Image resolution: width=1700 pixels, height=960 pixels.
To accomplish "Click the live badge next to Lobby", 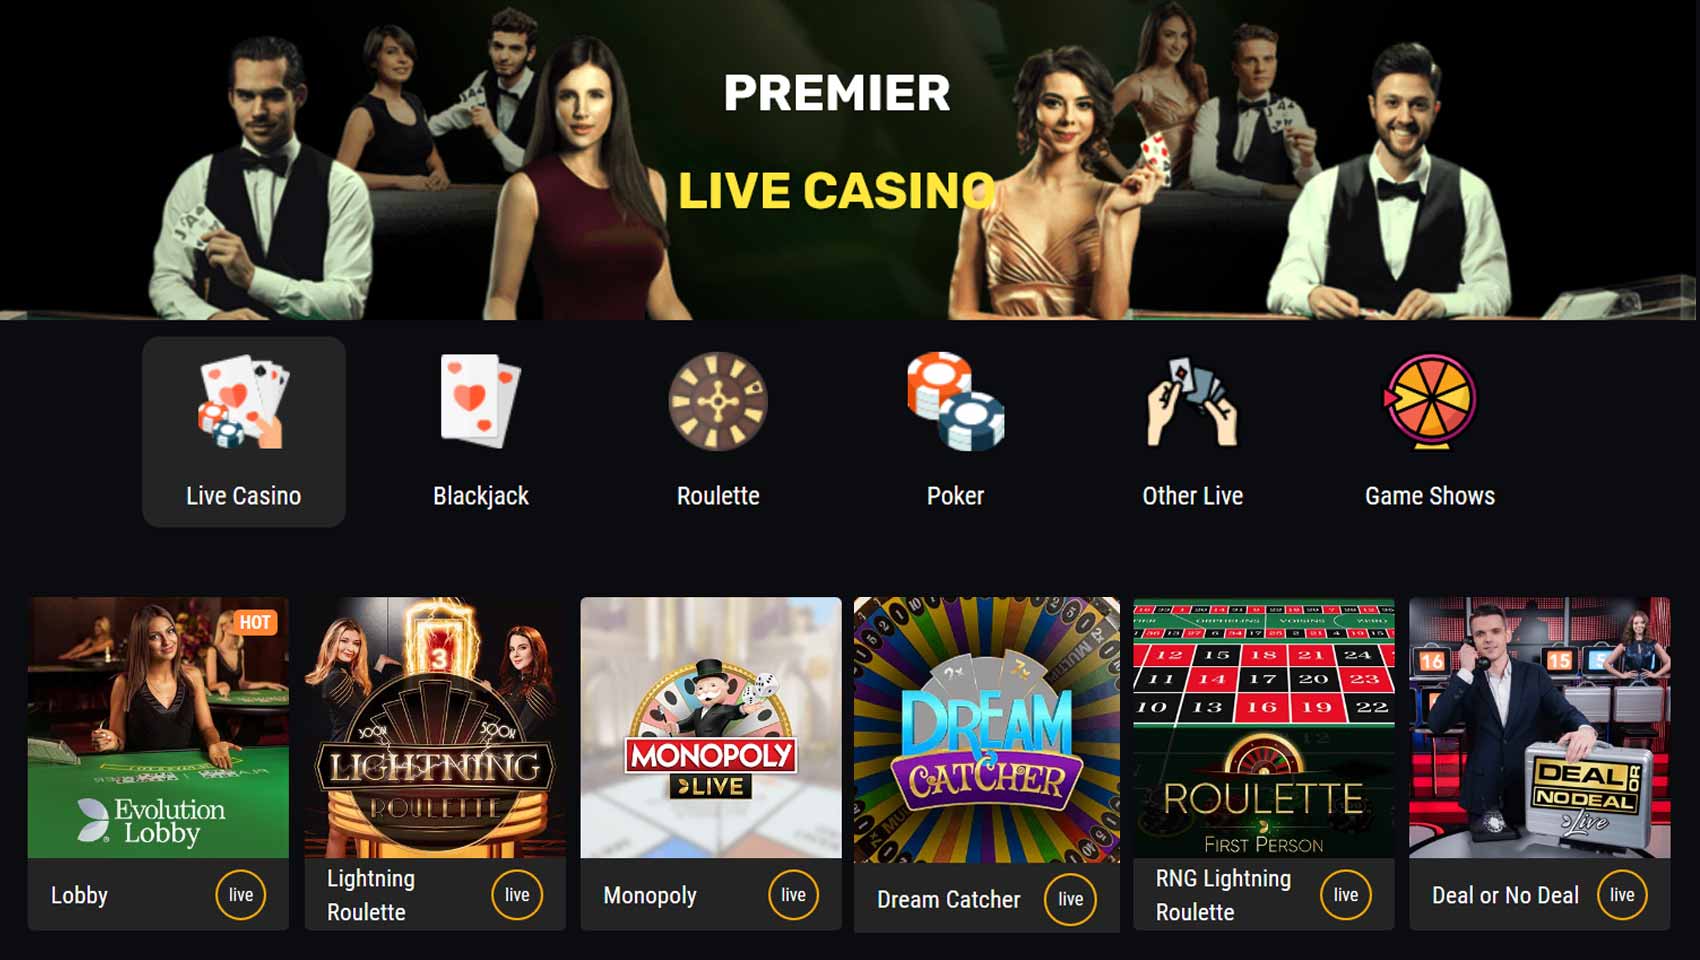I will 241,895.
